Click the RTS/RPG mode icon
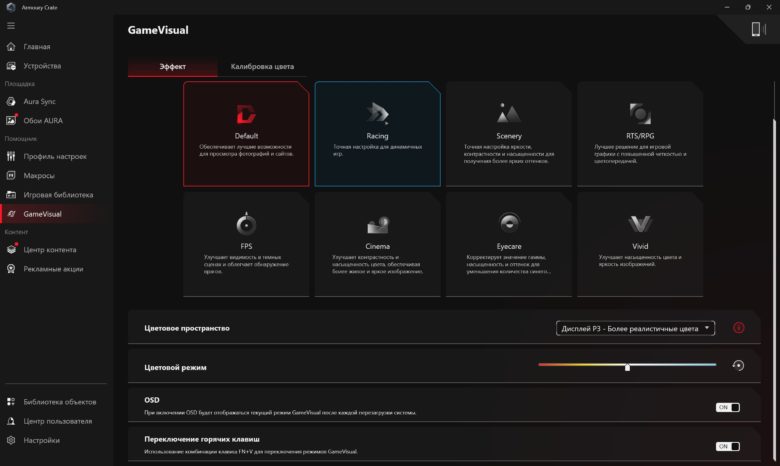The height and width of the screenshot is (466, 780). [640, 113]
